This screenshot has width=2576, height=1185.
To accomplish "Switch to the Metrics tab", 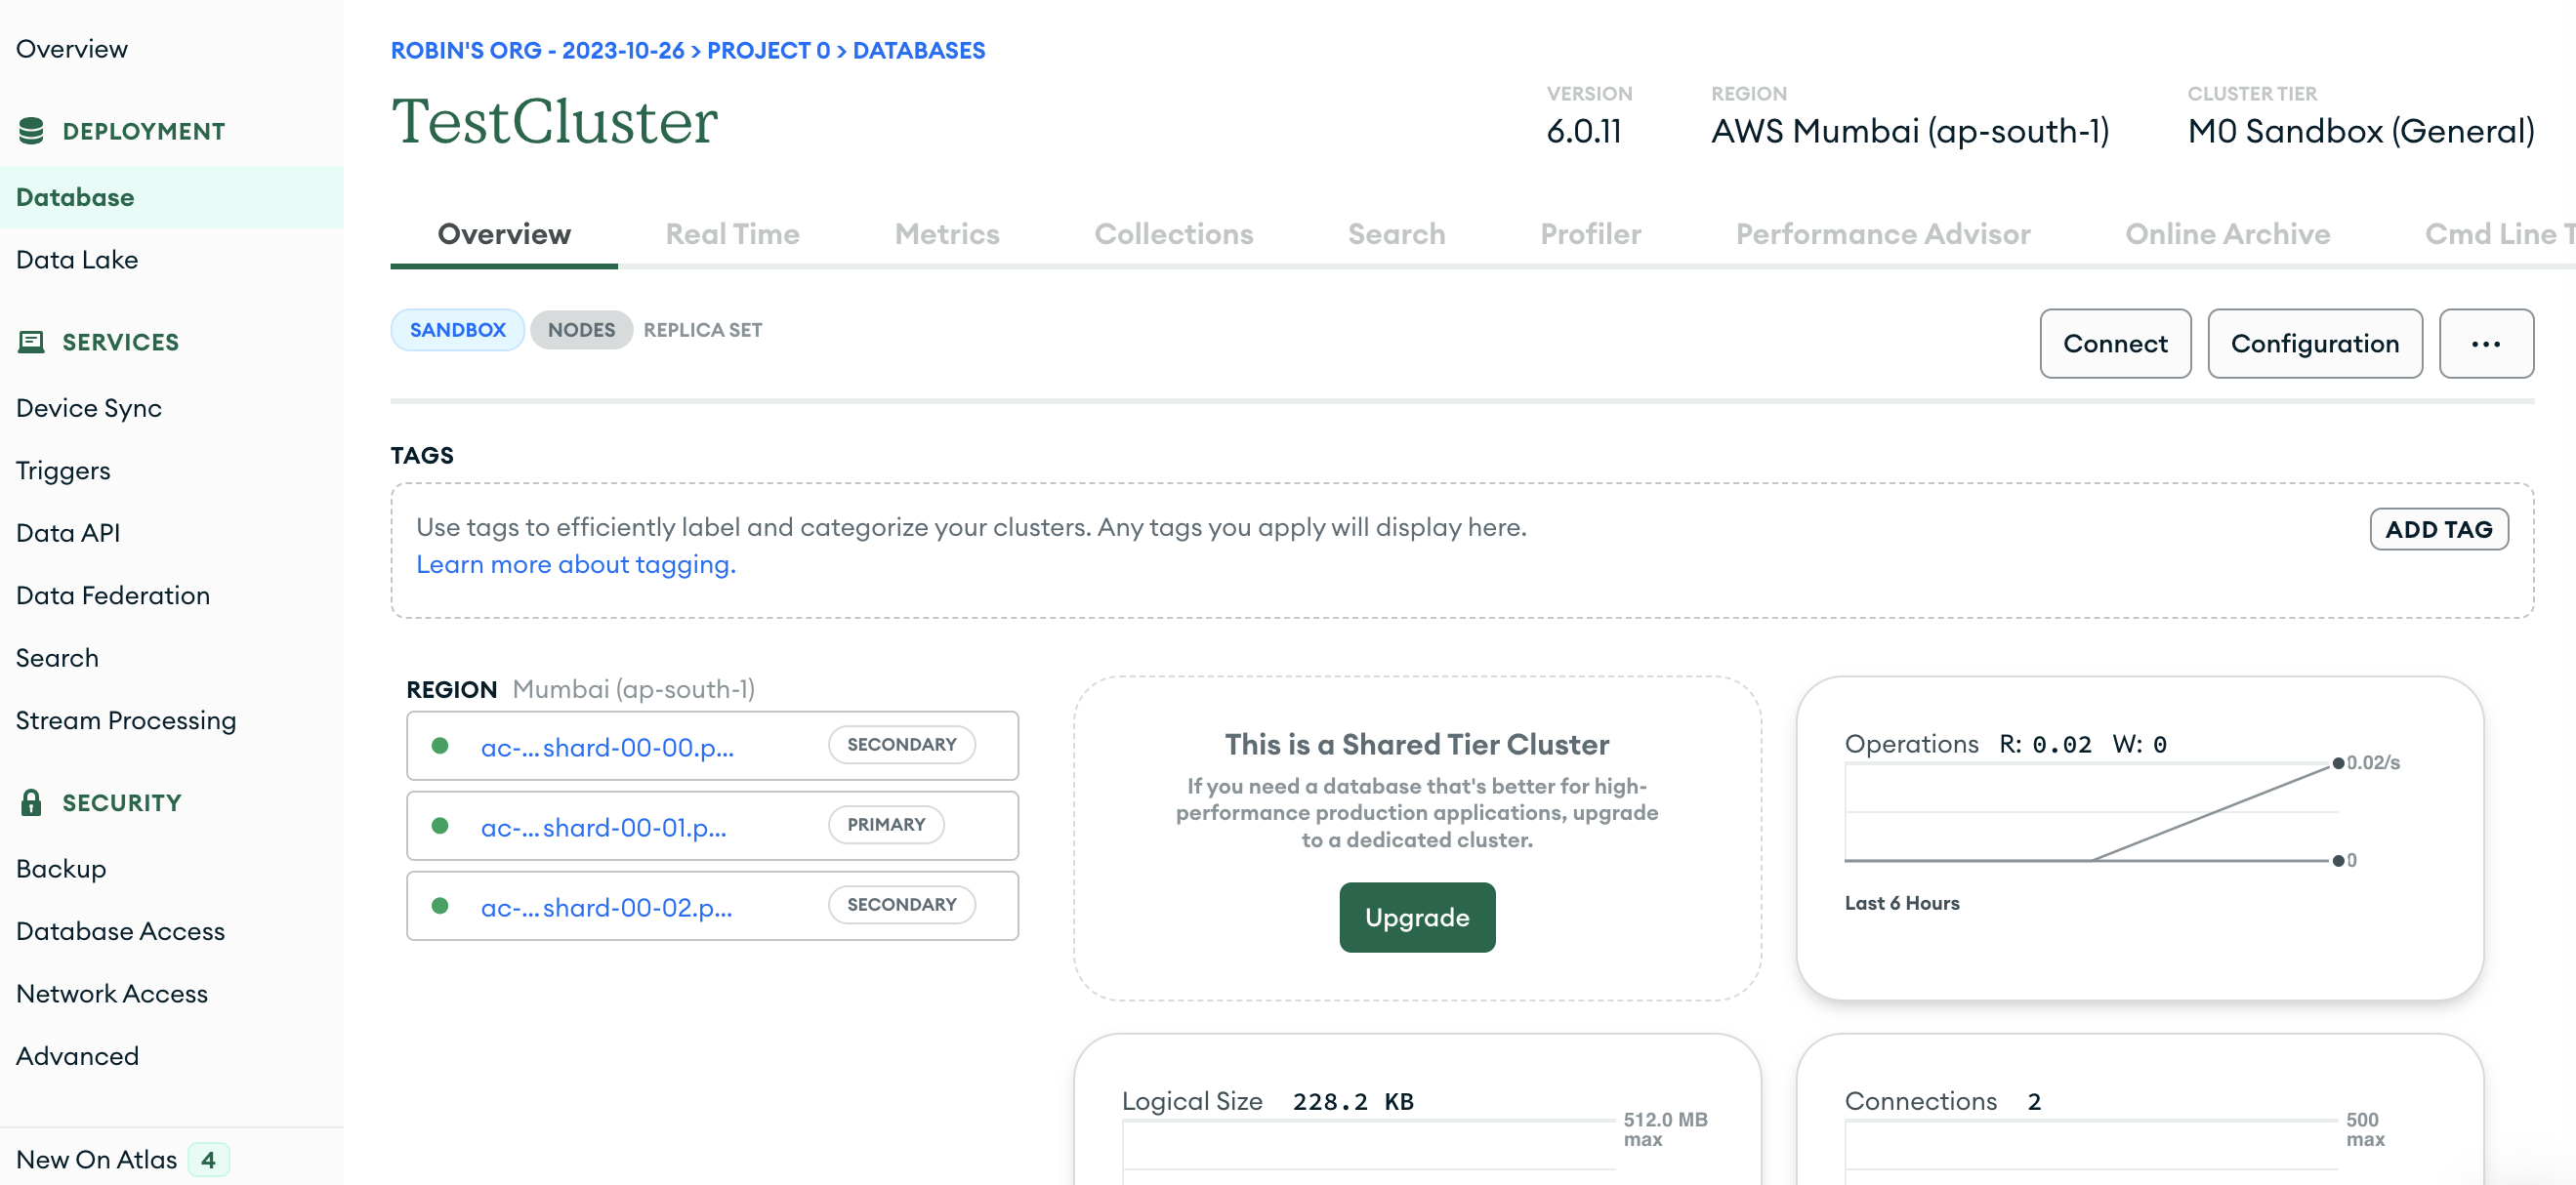I will (x=946, y=234).
